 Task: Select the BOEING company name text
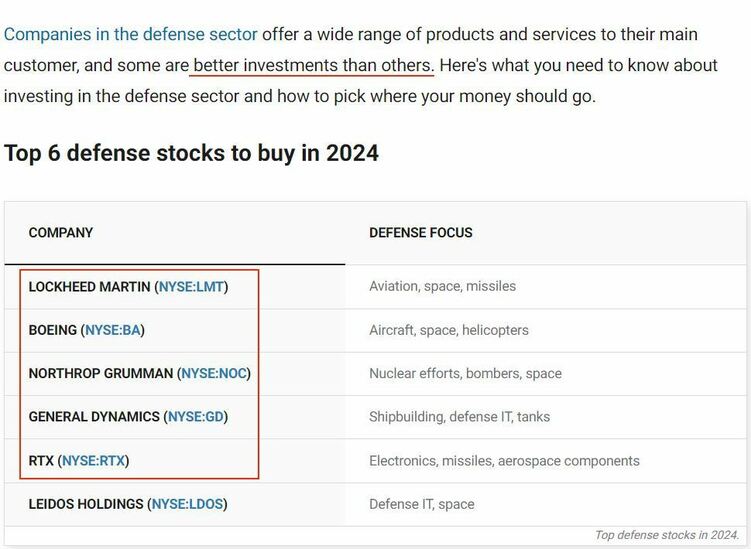coord(53,330)
